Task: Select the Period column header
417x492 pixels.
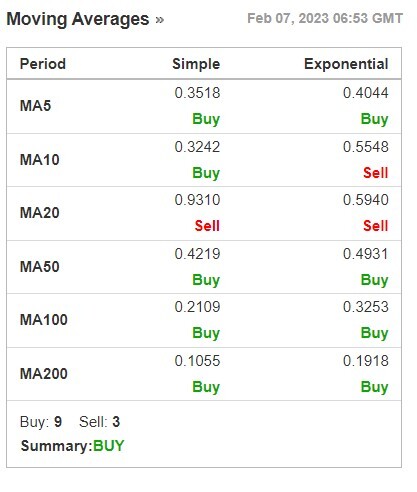Action: click(43, 64)
